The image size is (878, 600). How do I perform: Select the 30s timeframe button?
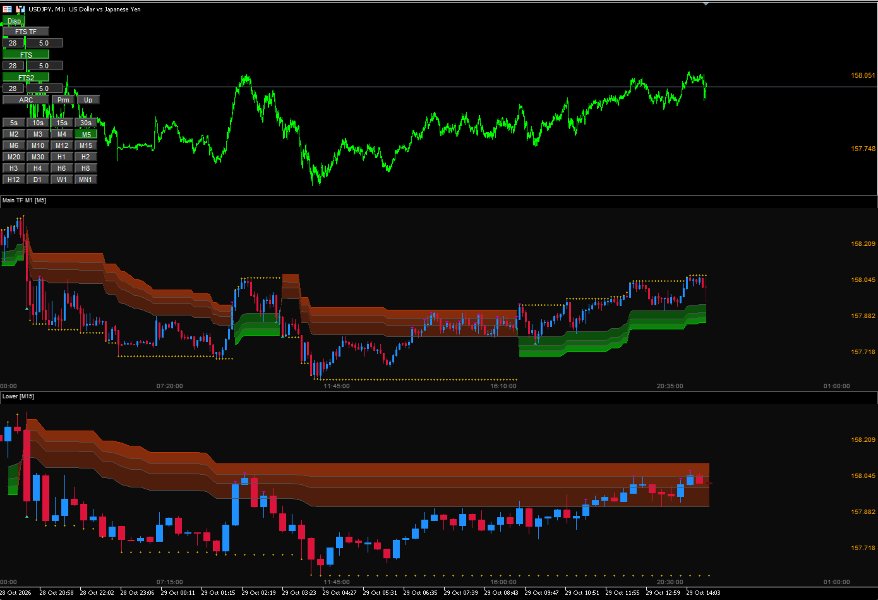[86, 123]
